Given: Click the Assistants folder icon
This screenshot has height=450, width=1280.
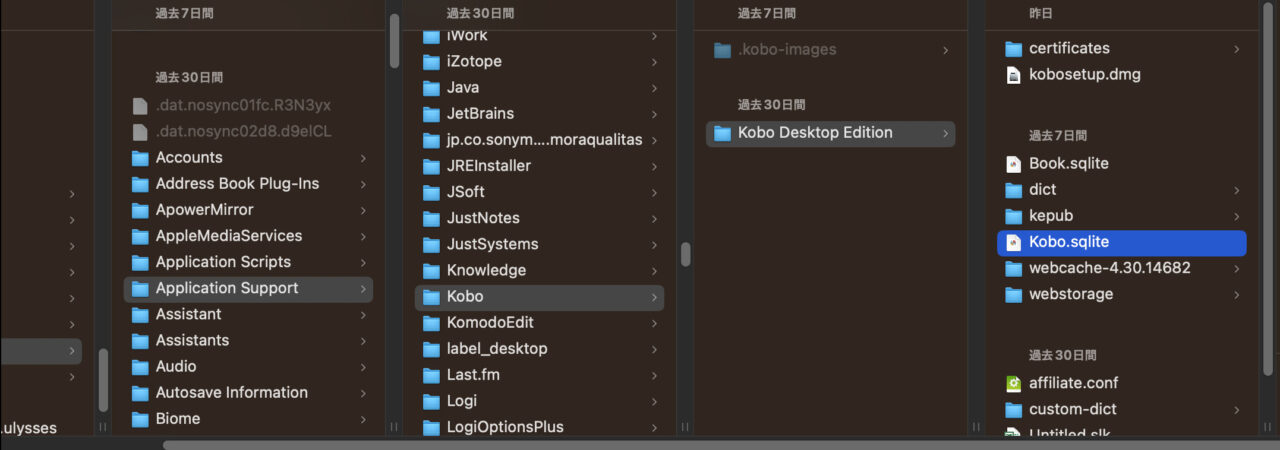Looking at the screenshot, I should click(x=140, y=340).
